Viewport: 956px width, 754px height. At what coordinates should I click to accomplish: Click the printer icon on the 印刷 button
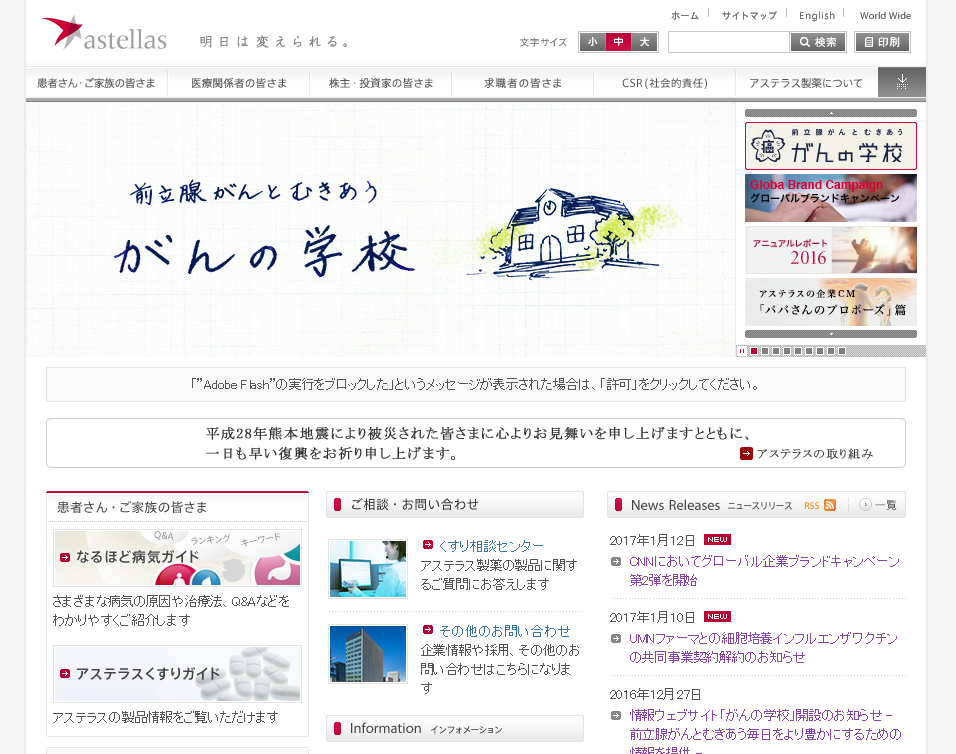click(x=869, y=42)
